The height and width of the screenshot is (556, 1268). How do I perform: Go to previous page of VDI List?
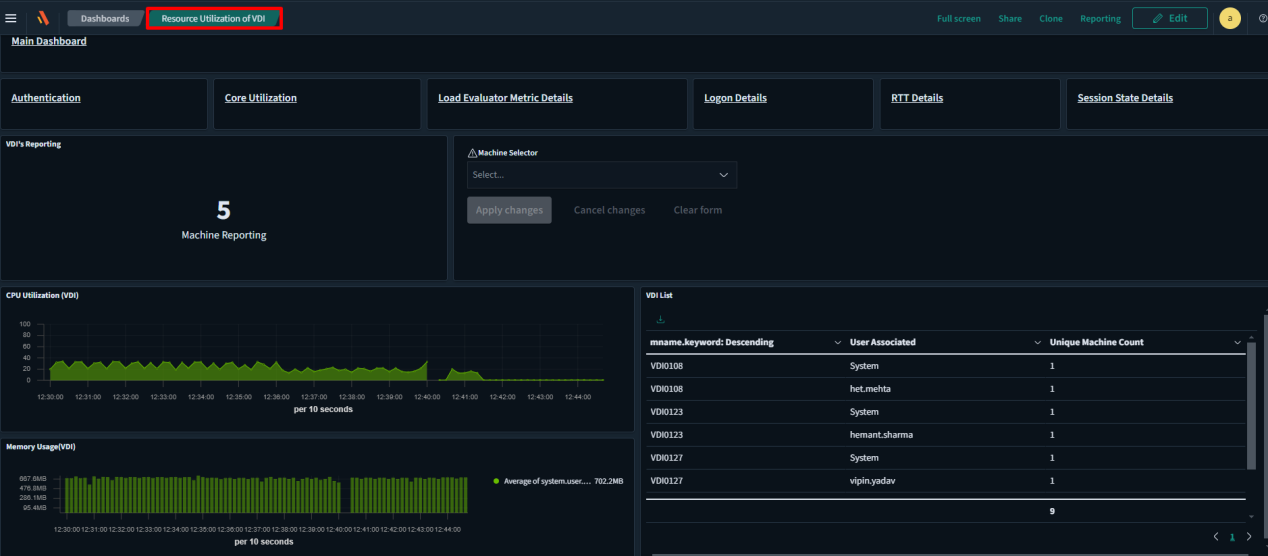(1216, 537)
